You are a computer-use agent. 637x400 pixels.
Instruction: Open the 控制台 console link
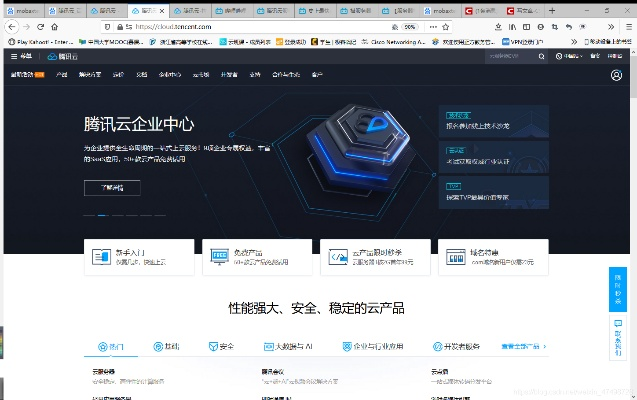pos(615,56)
